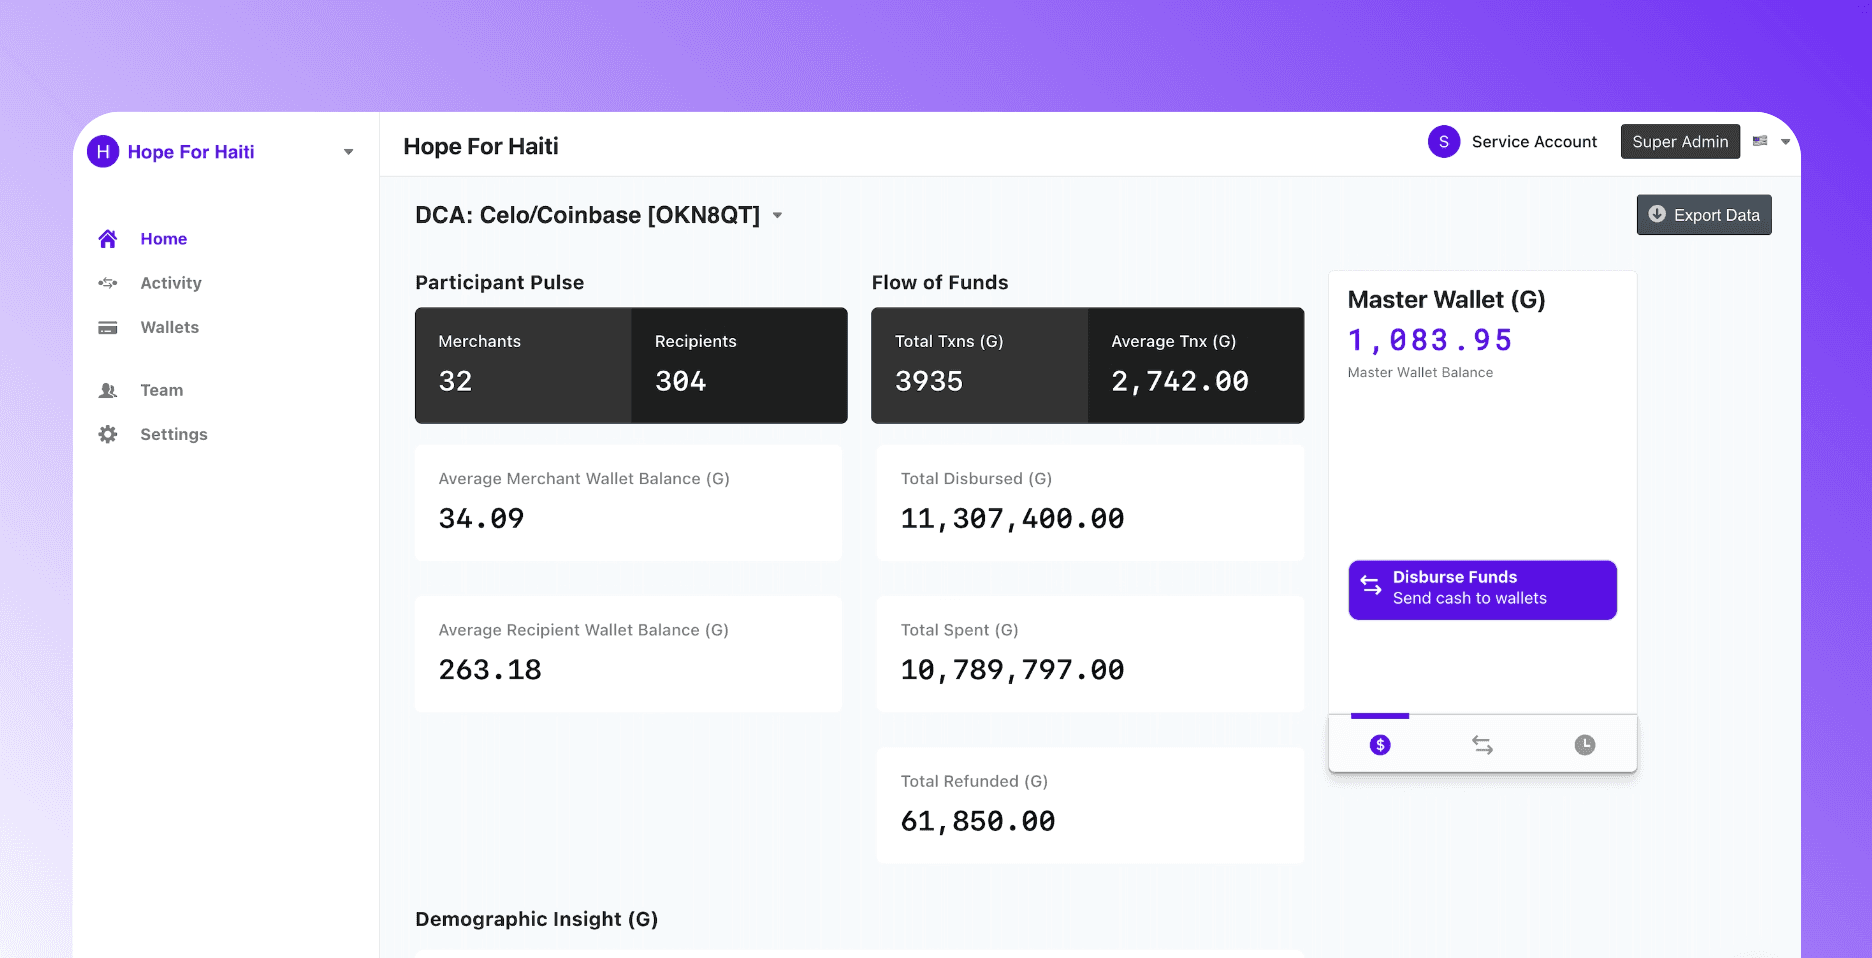Open Activity via its arrows icon

pyautogui.click(x=108, y=283)
